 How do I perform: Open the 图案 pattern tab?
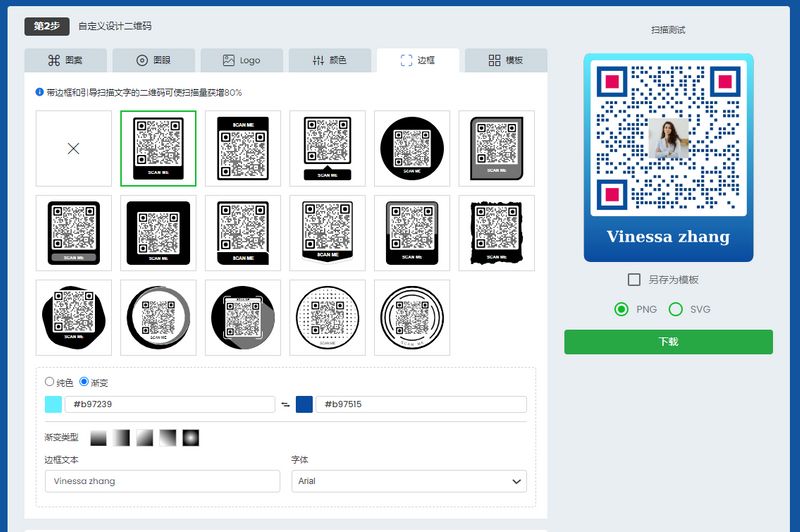coord(65,60)
